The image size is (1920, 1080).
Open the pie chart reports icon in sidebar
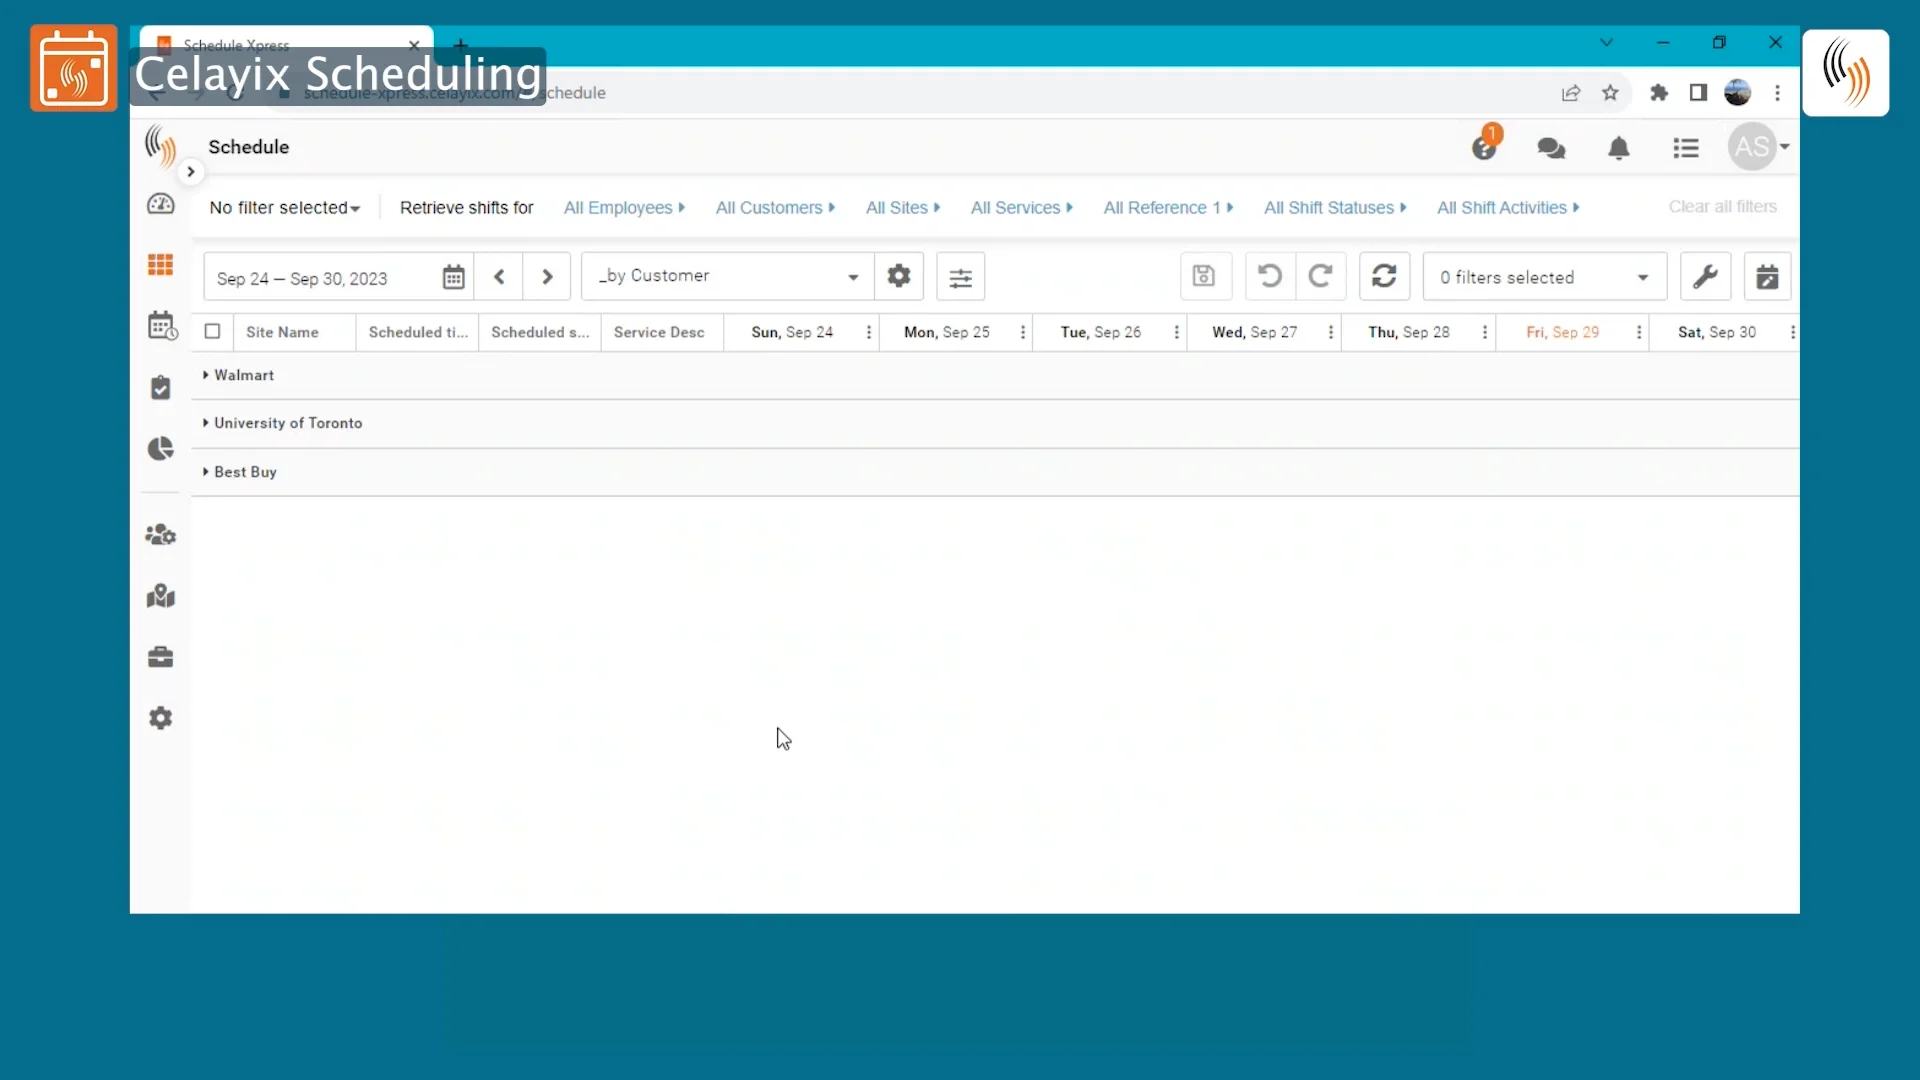[161, 449]
